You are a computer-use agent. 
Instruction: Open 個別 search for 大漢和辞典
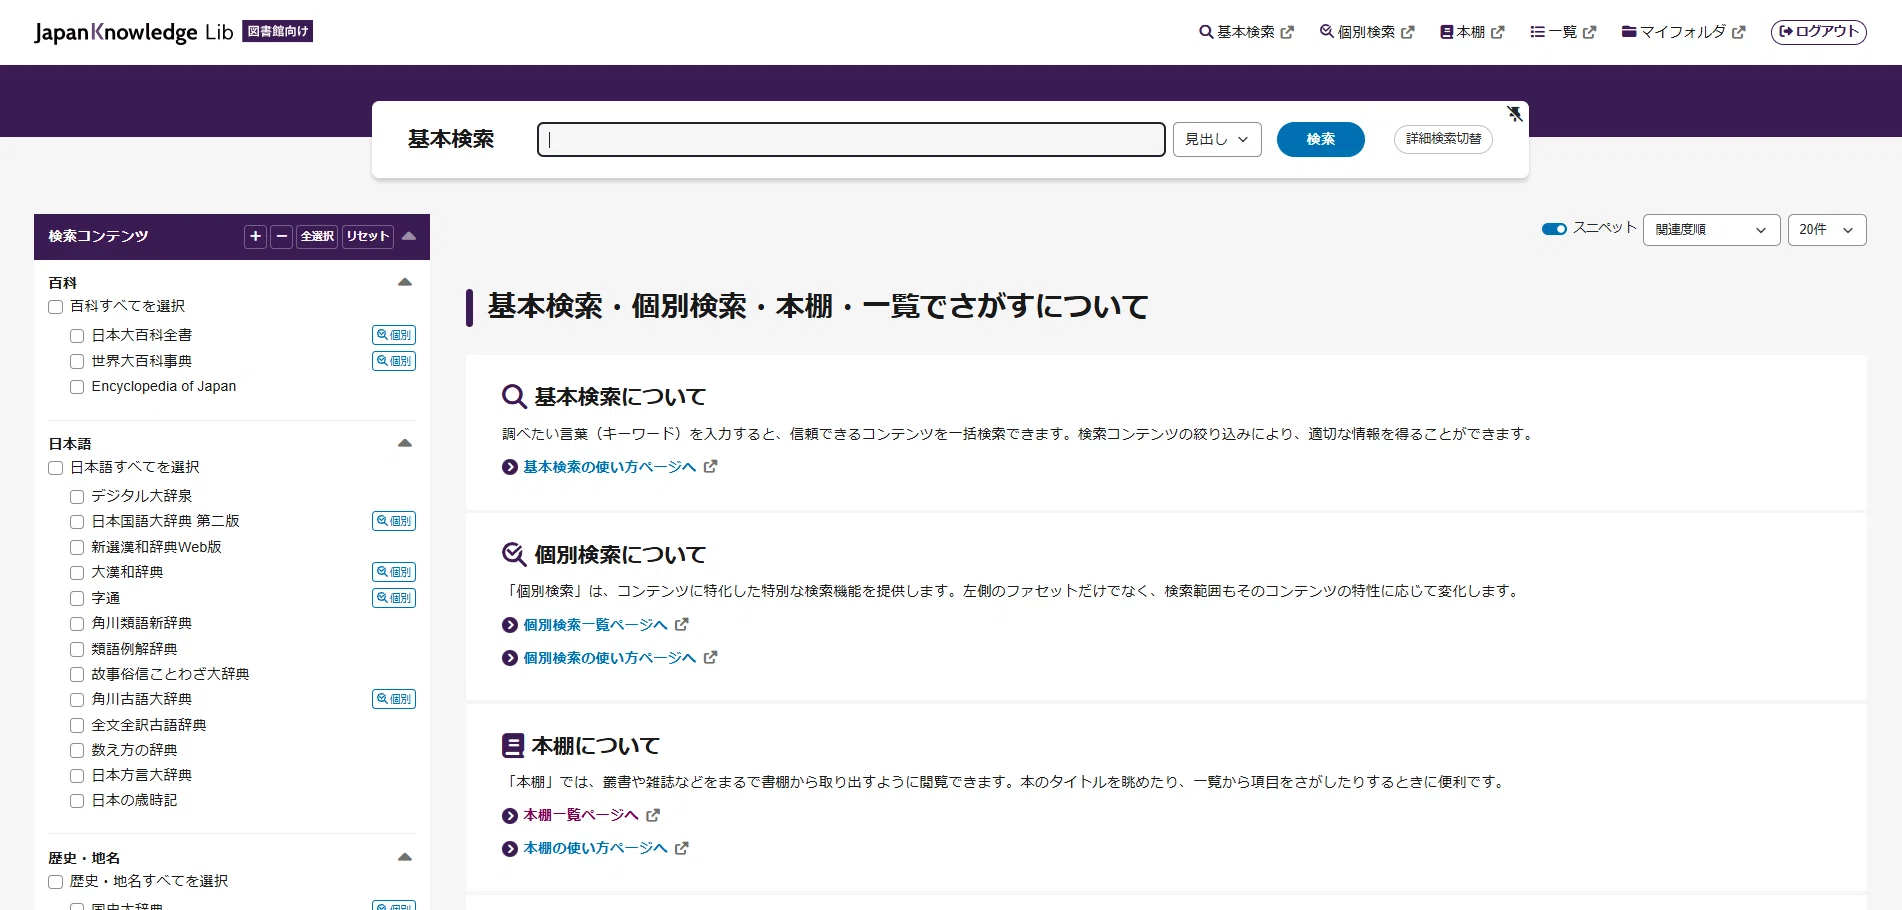click(x=394, y=572)
